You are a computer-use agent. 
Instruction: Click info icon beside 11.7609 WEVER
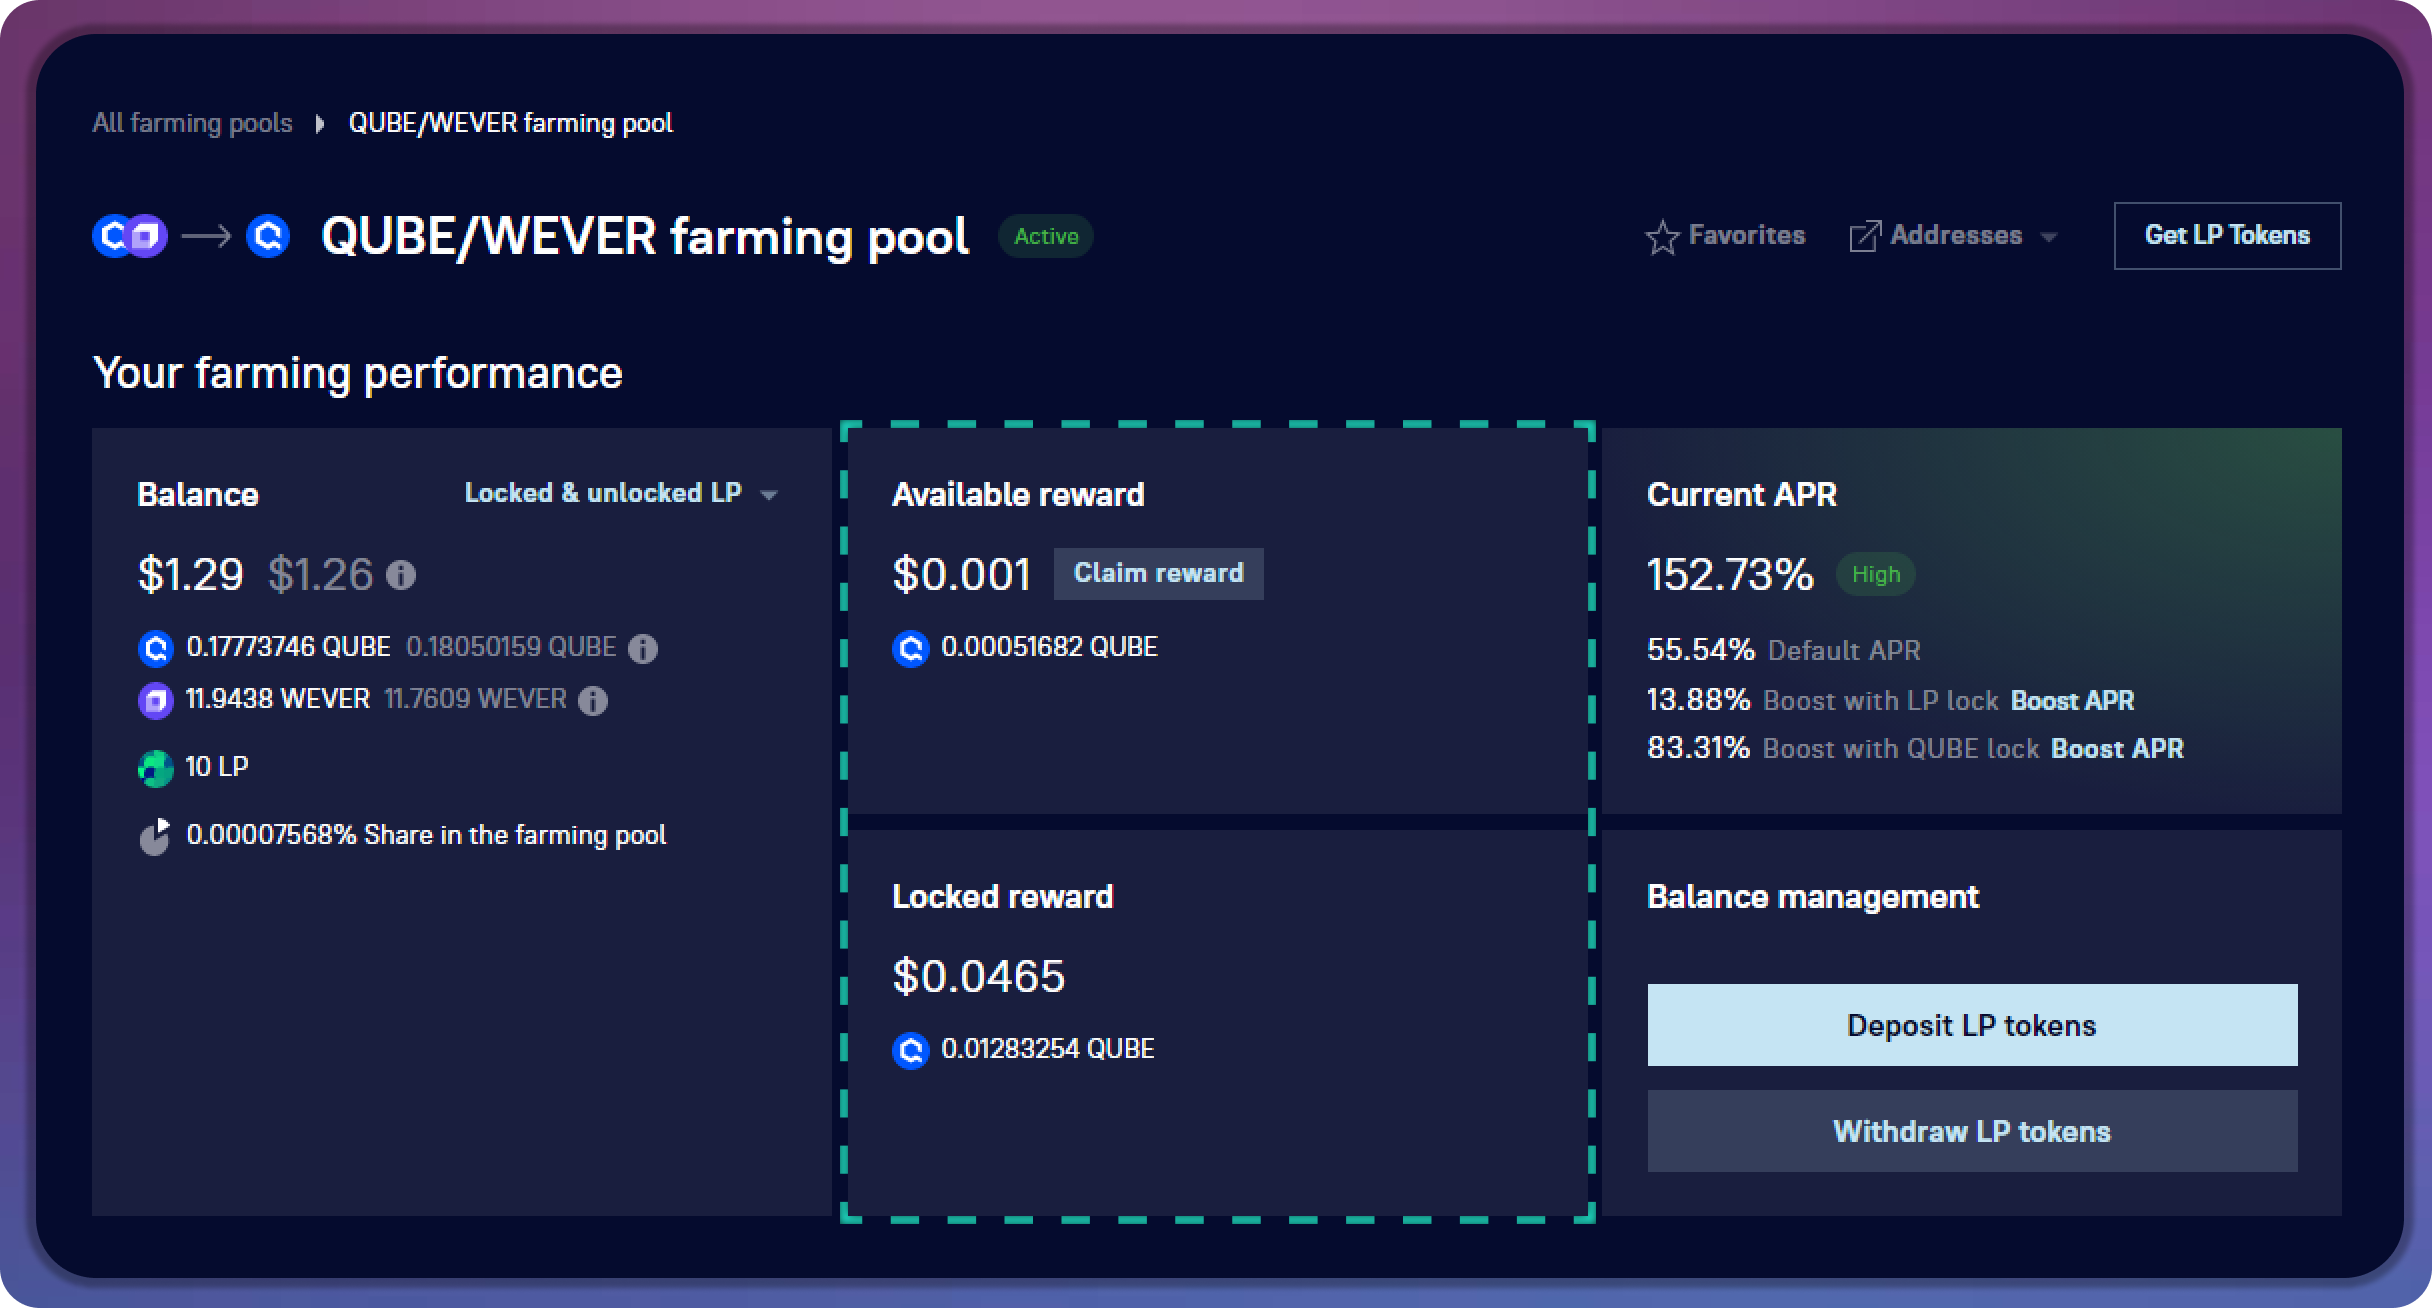(x=593, y=701)
